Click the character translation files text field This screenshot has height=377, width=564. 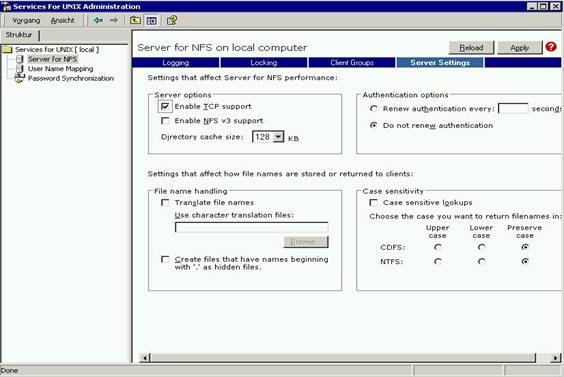point(251,227)
